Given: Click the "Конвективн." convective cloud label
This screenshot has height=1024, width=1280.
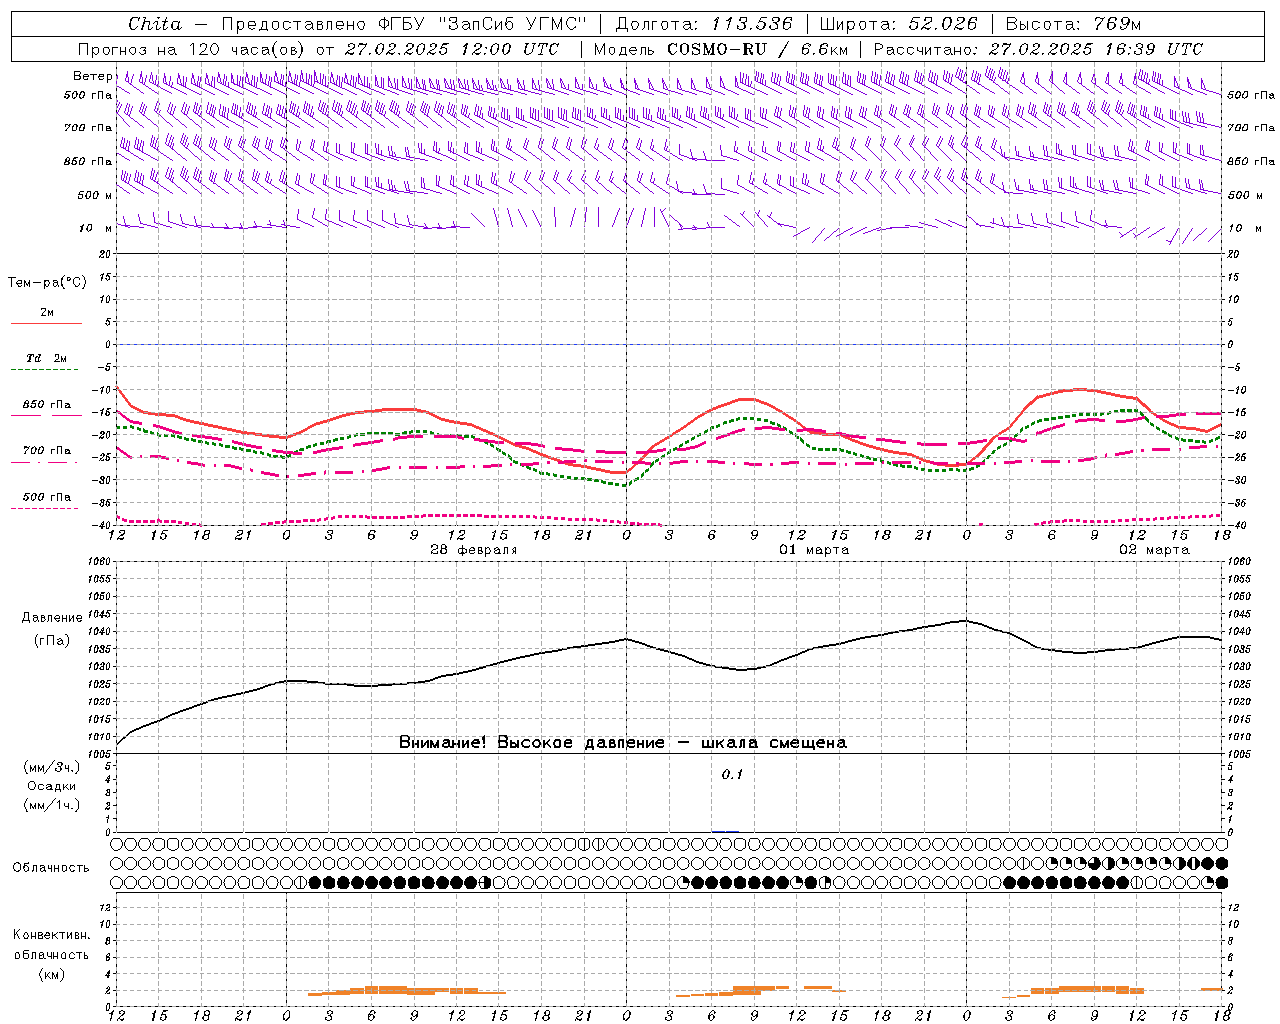Looking at the screenshot, I should [51, 935].
